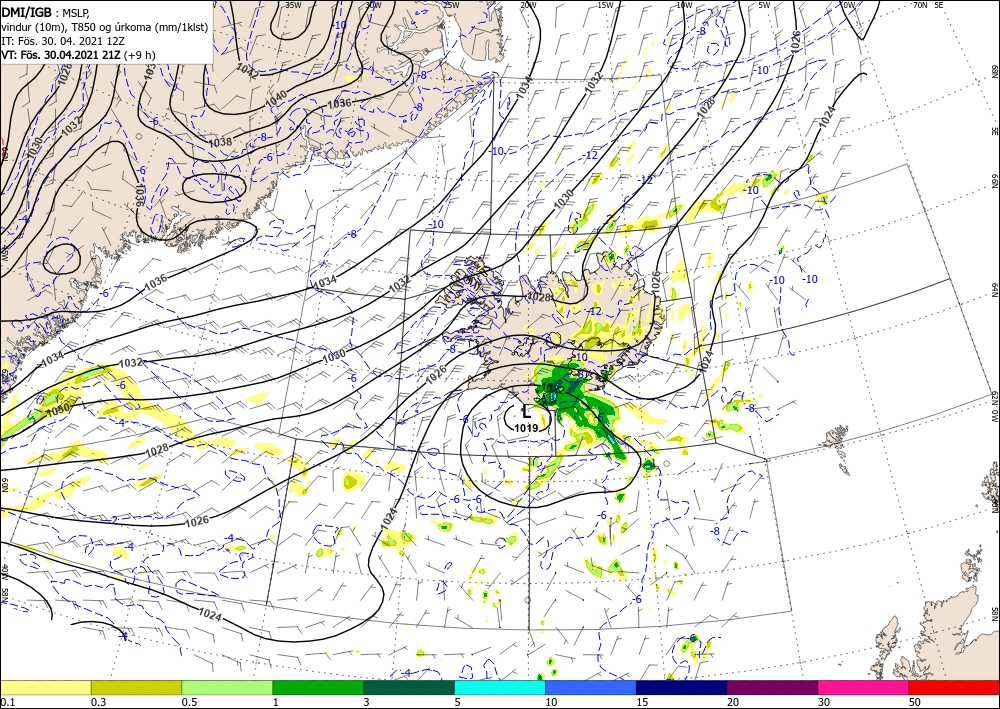
Task: Click the '35W' longitude label
Action: [293, 4]
